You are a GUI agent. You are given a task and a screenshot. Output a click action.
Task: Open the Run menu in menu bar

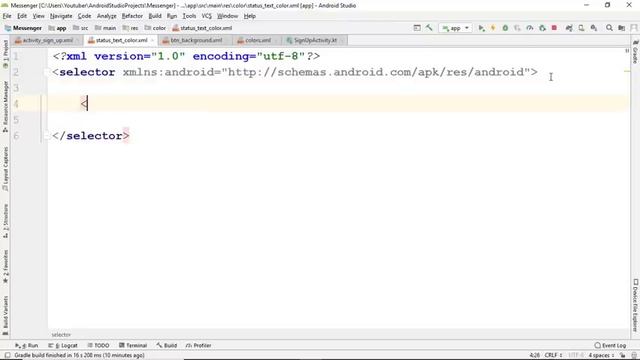pyautogui.click(x=172, y=16)
